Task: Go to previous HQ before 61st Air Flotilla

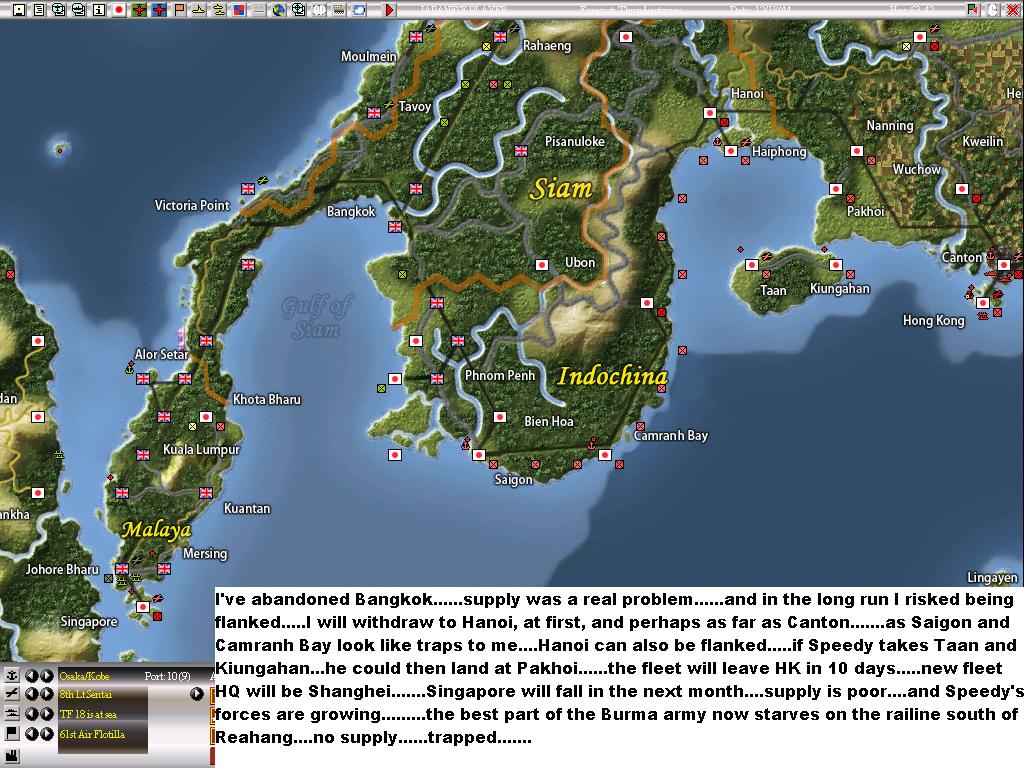Action: 31,734
